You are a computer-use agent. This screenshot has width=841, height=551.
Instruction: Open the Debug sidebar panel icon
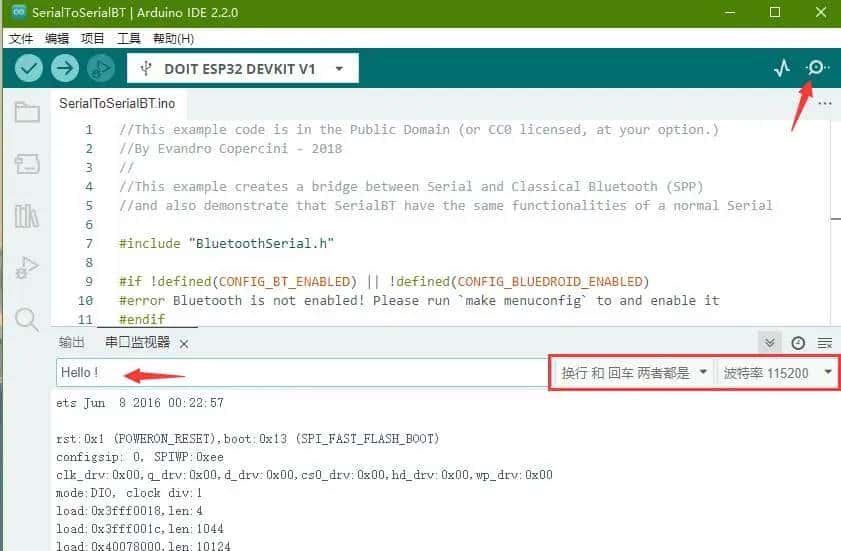pyautogui.click(x=27, y=267)
